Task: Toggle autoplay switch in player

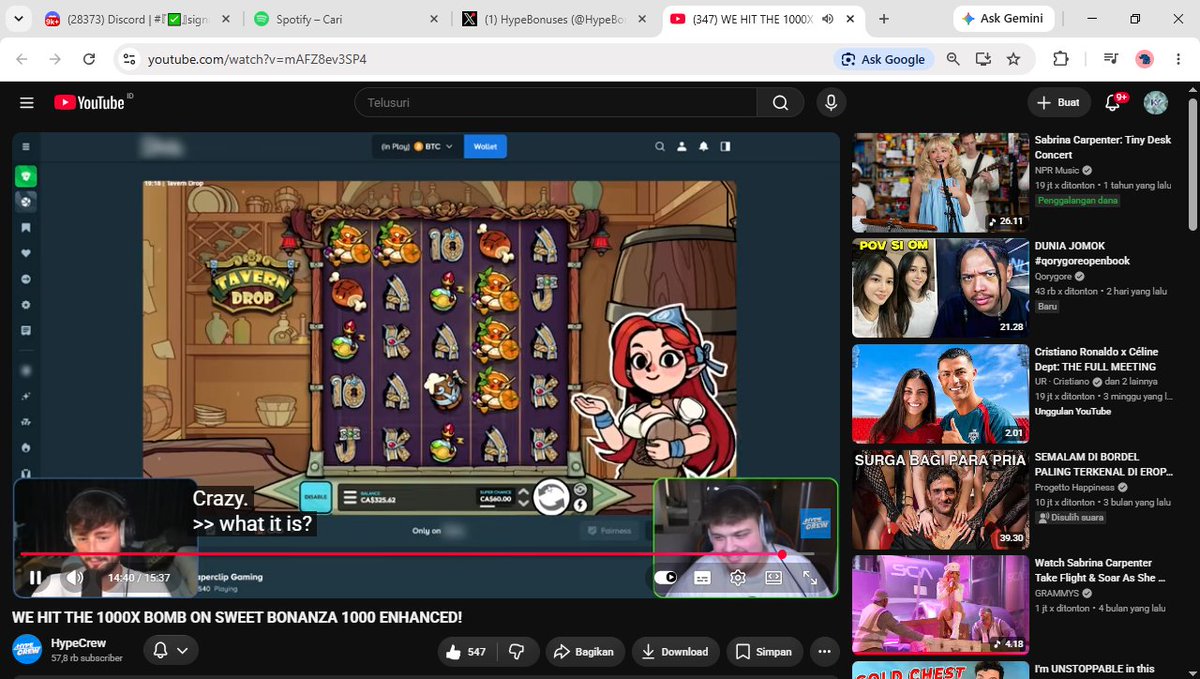Action: pyautogui.click(x=666, y=578)
